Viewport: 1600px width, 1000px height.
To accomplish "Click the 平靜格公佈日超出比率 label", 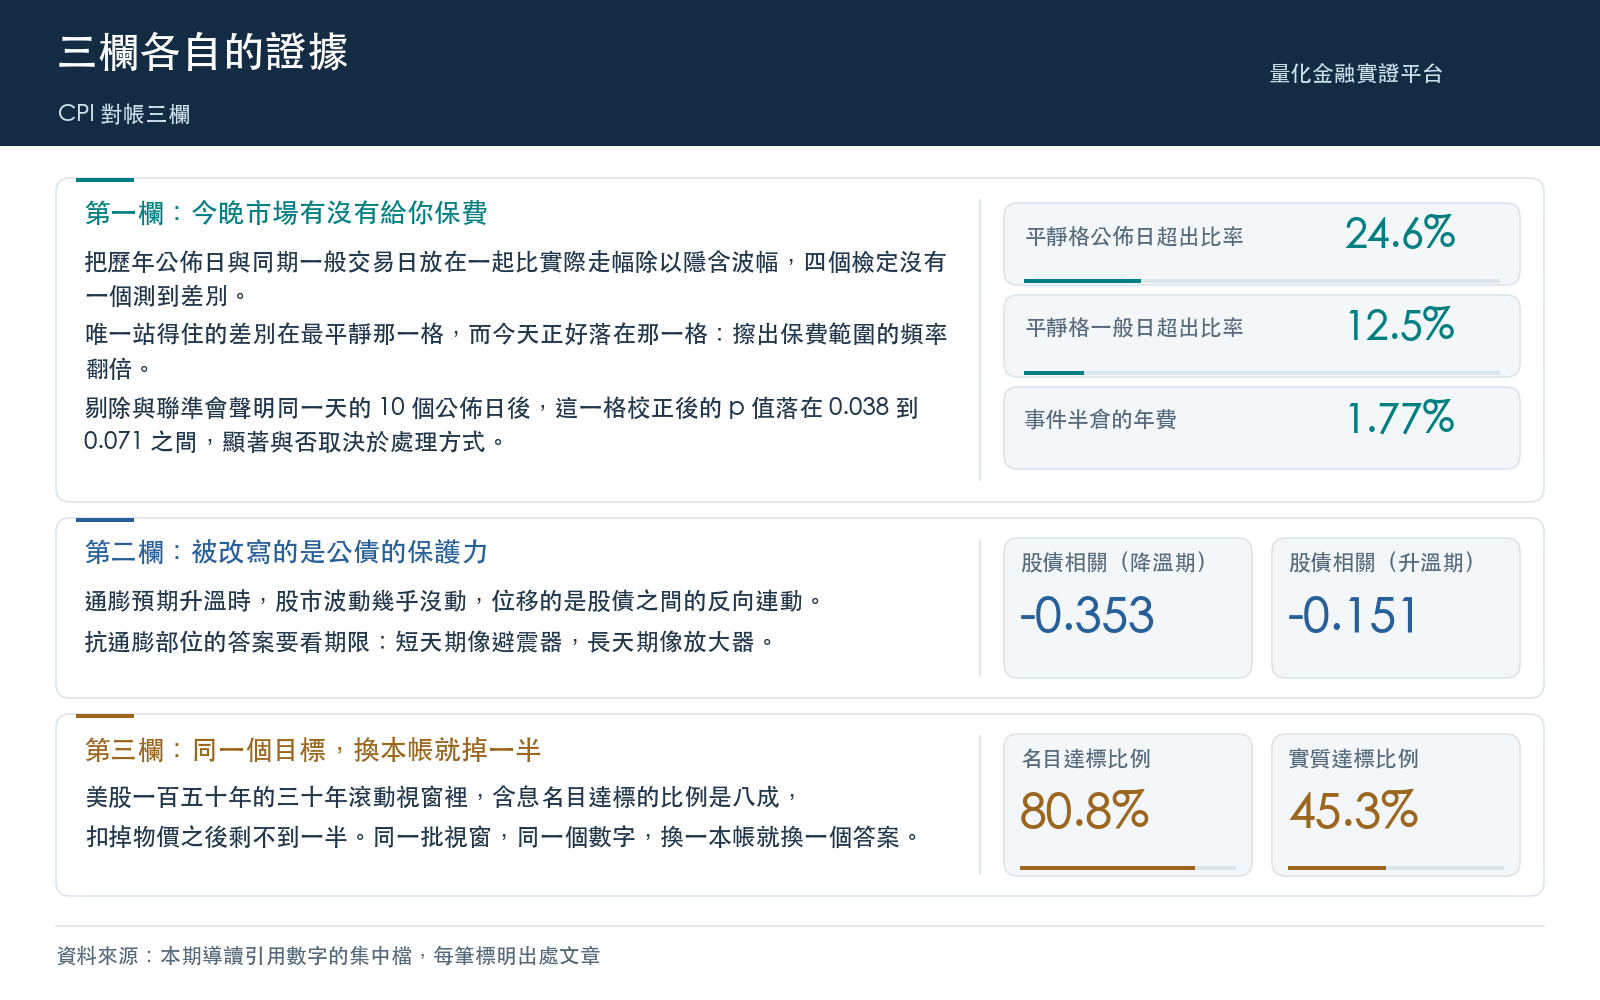I will pos(1134,237).
